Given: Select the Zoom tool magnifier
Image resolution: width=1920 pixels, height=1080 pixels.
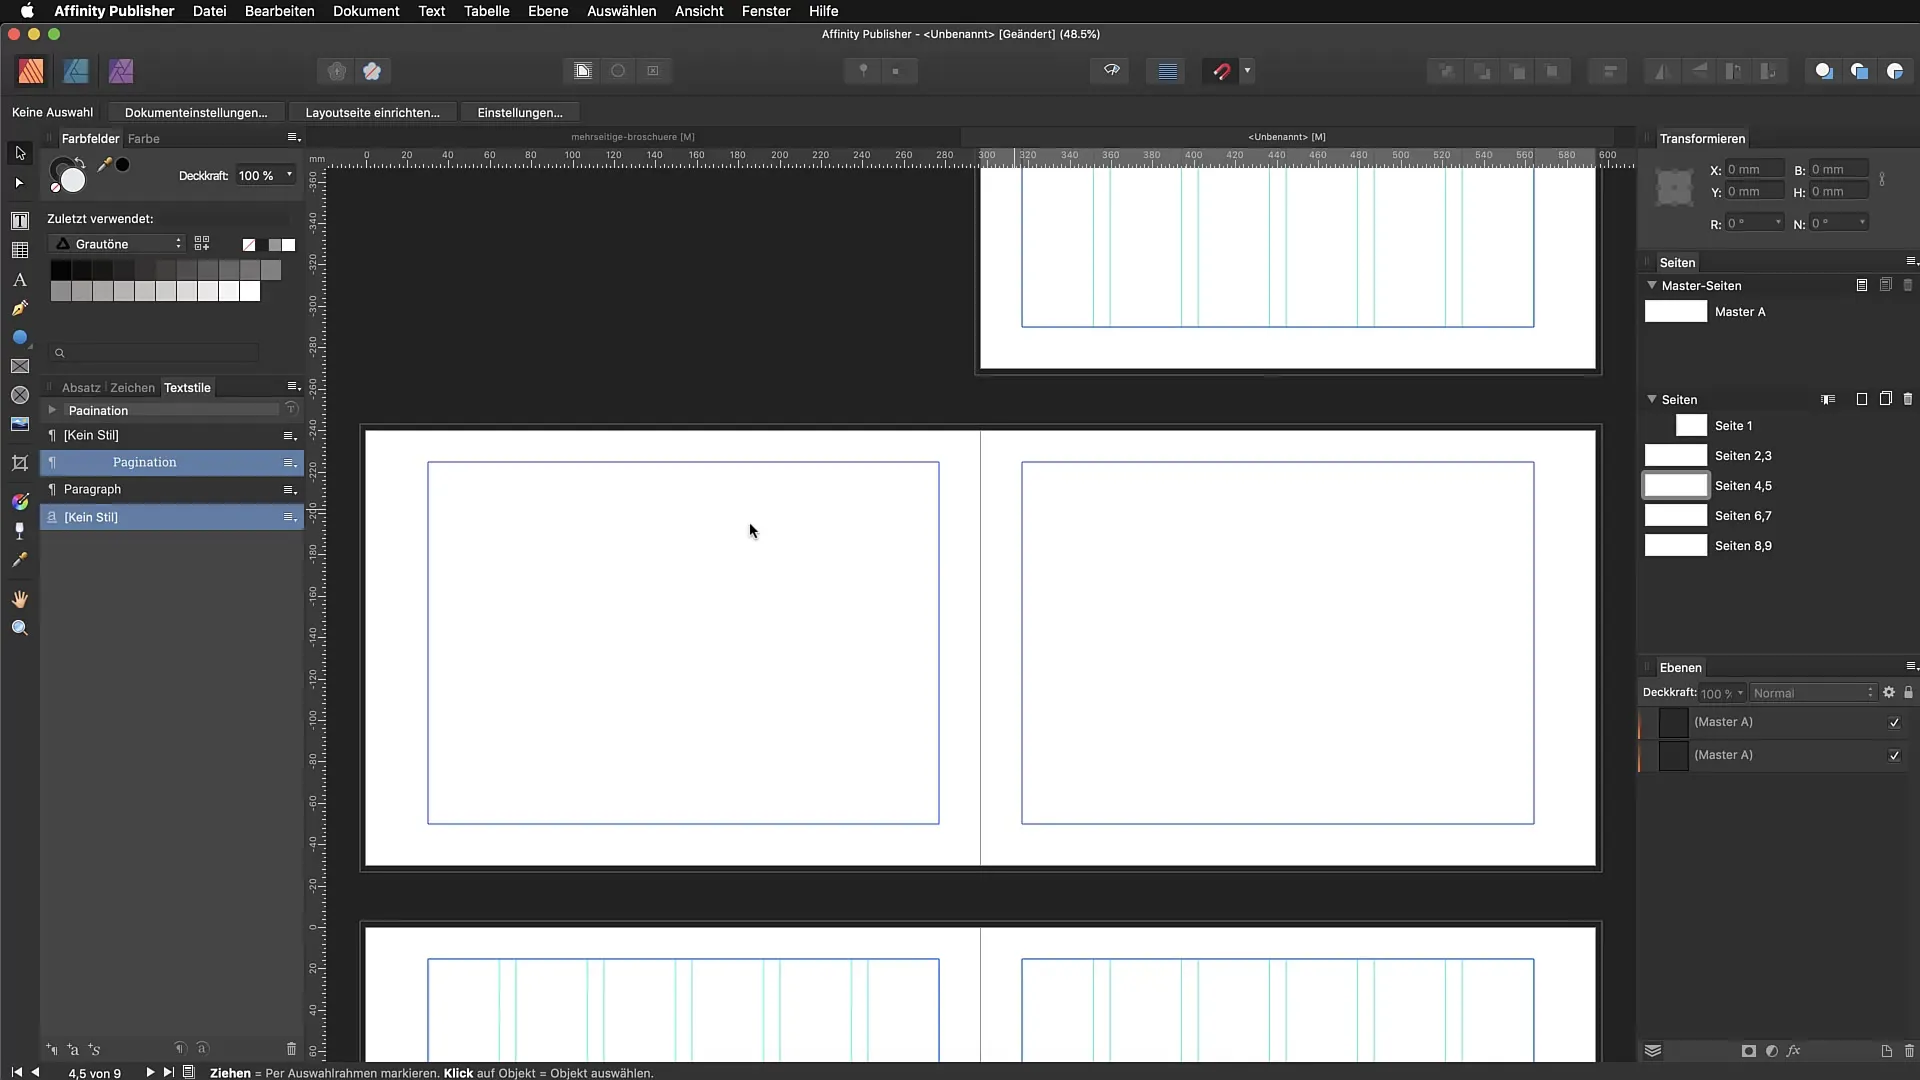Looking at the screenshot, I should point(19,628).
